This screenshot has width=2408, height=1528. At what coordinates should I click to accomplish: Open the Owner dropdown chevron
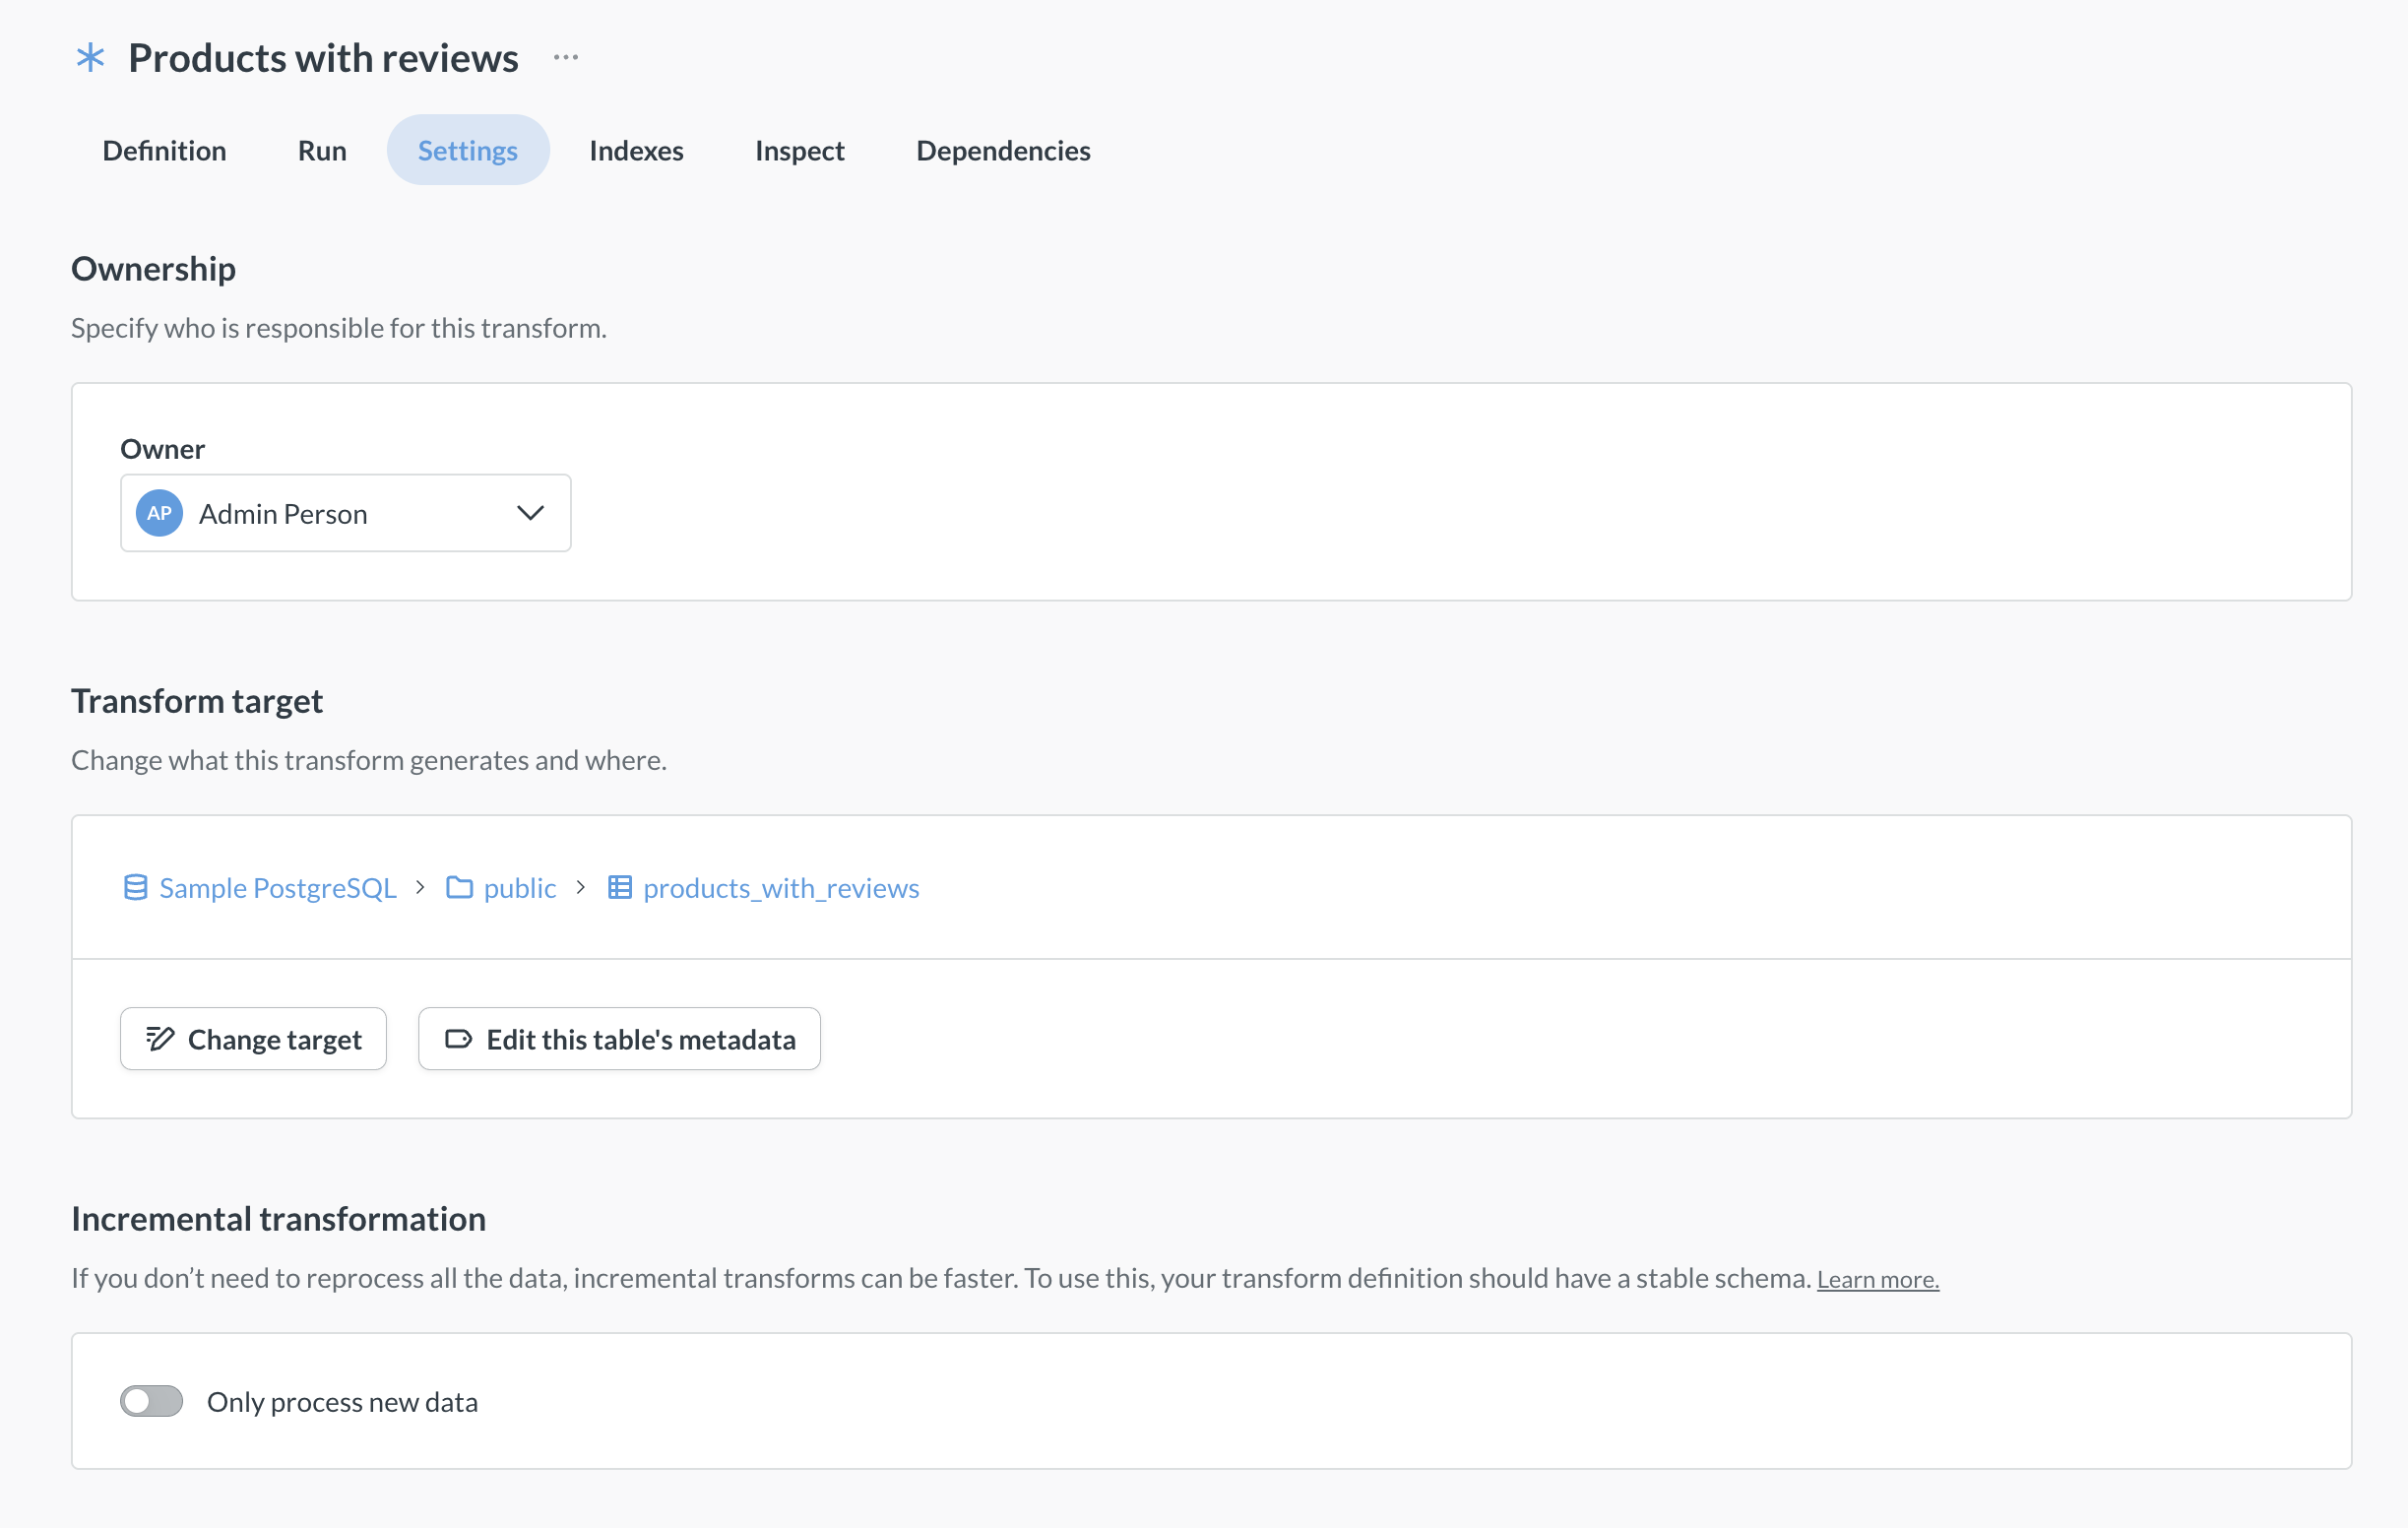click(x=530, y=513)
